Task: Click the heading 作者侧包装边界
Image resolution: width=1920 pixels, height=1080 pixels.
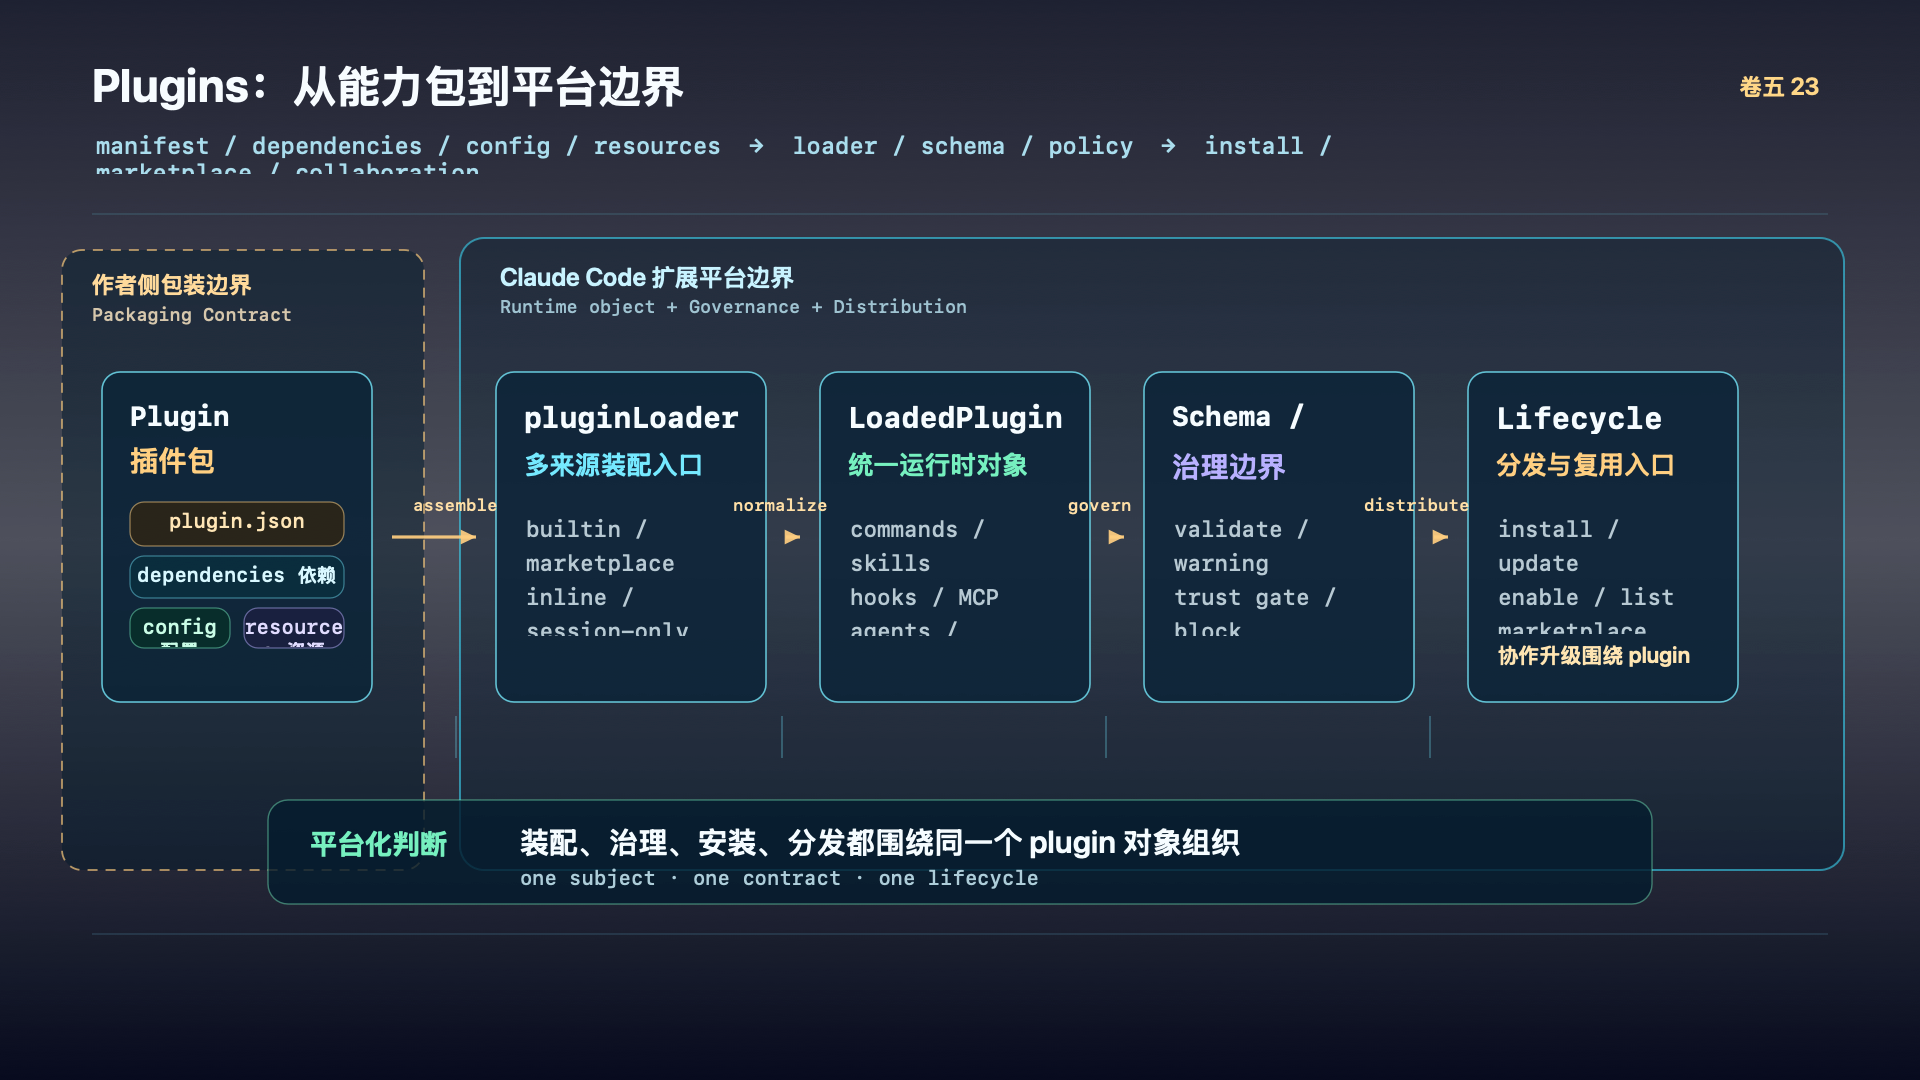Action: click(x=171, y=285)
